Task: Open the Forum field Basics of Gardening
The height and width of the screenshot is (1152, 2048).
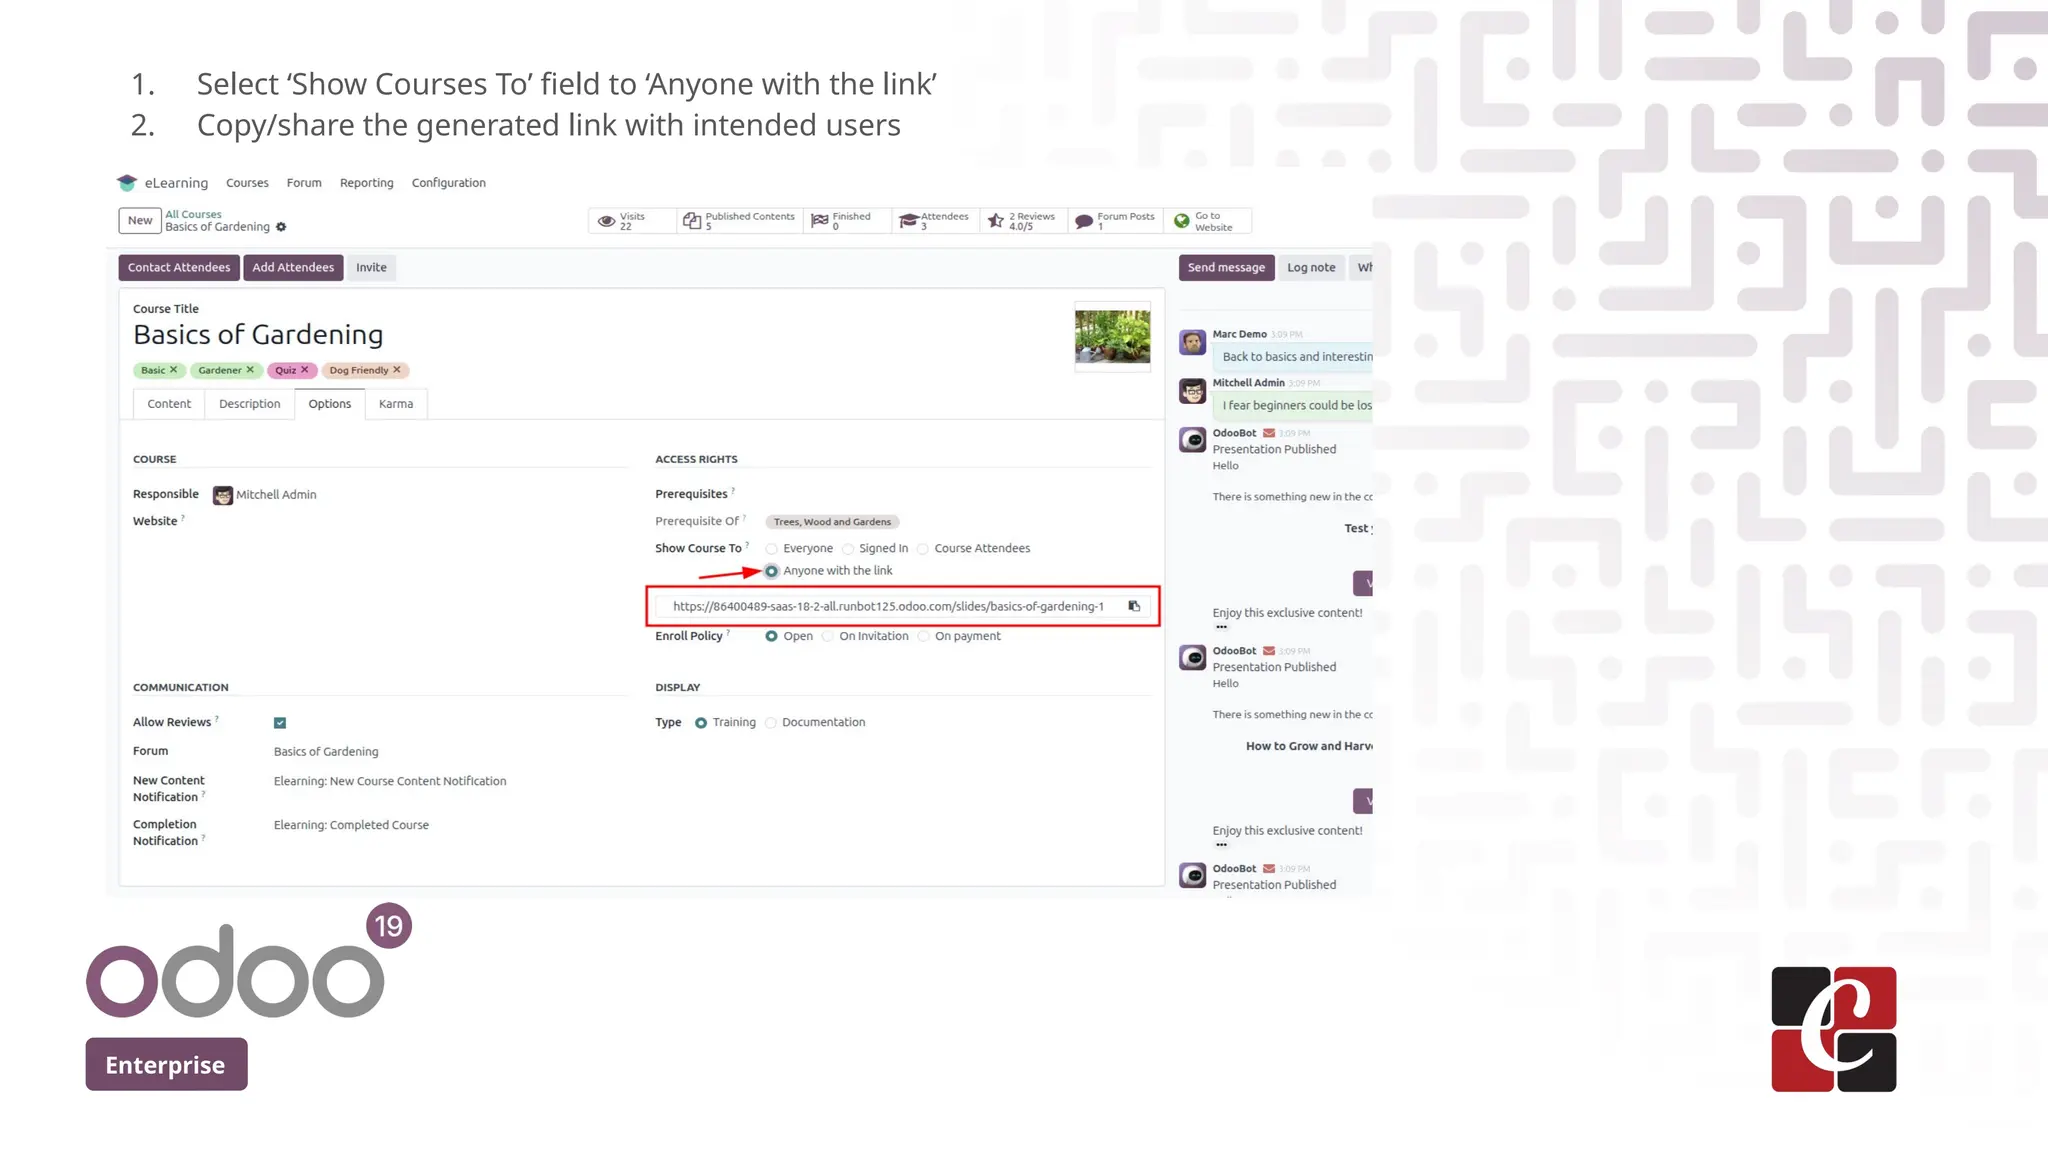Action: (x=326, y=752)
